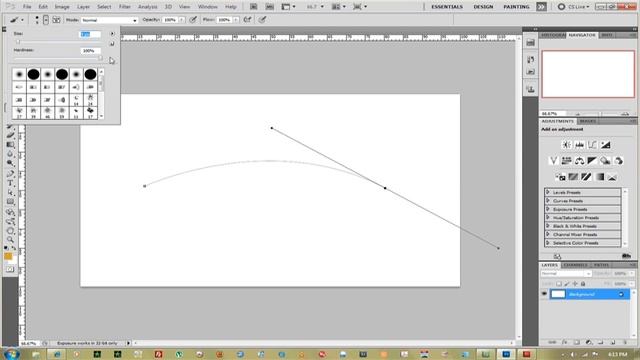This screenshot has height=360, width=640.
Task: Toggle the Brush panel button
Action: (x=56, y=20)
